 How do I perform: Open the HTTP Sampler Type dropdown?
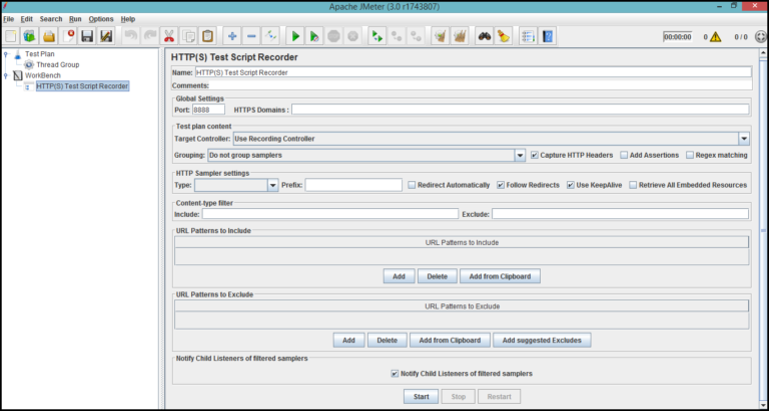(273, 185)
